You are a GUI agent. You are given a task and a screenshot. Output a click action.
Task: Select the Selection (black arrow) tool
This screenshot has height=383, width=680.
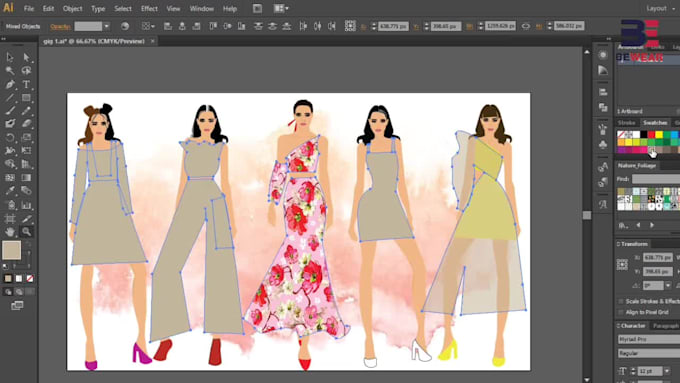(10, 57)
